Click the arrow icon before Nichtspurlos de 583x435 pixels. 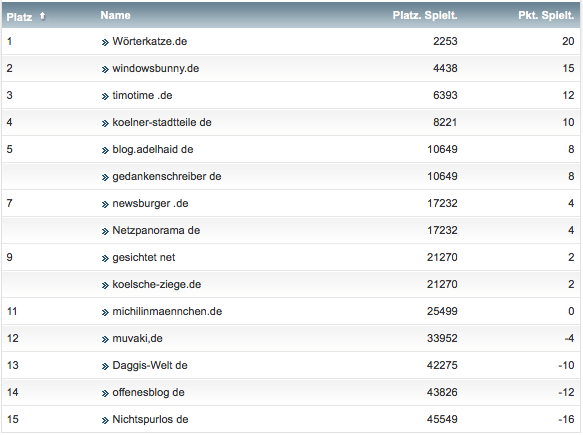point(105,420)
